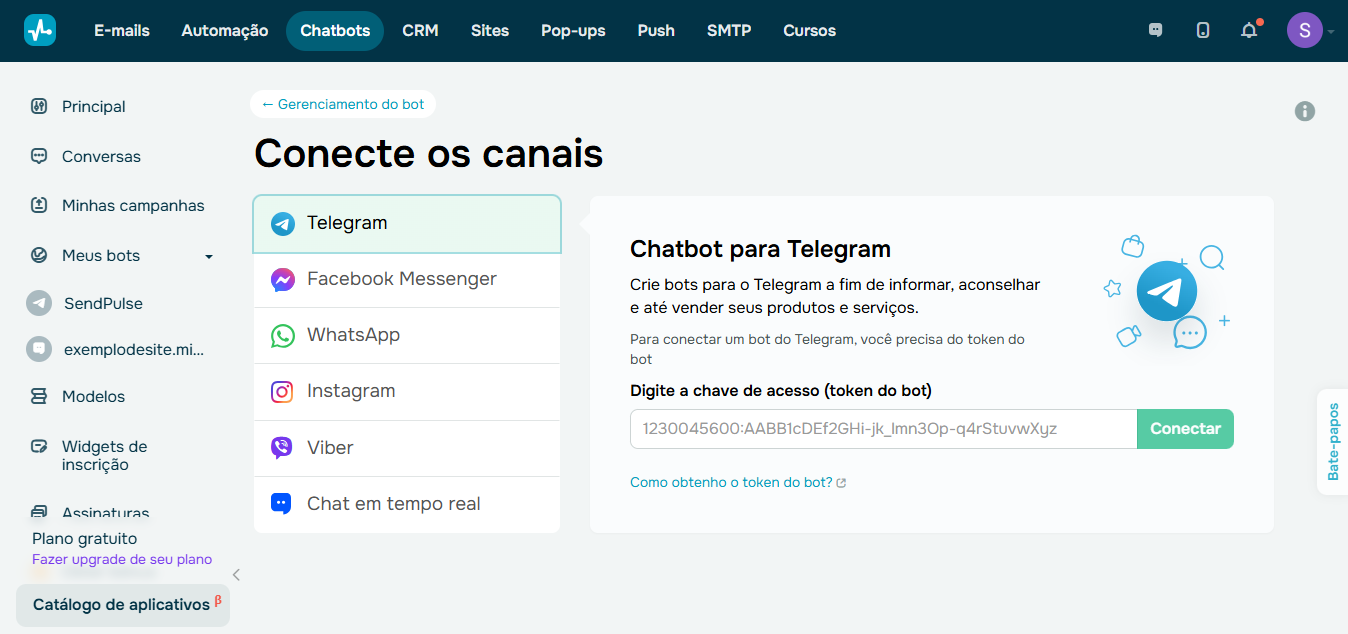Click the Chat em tempo real icon

tap(283, 503)
